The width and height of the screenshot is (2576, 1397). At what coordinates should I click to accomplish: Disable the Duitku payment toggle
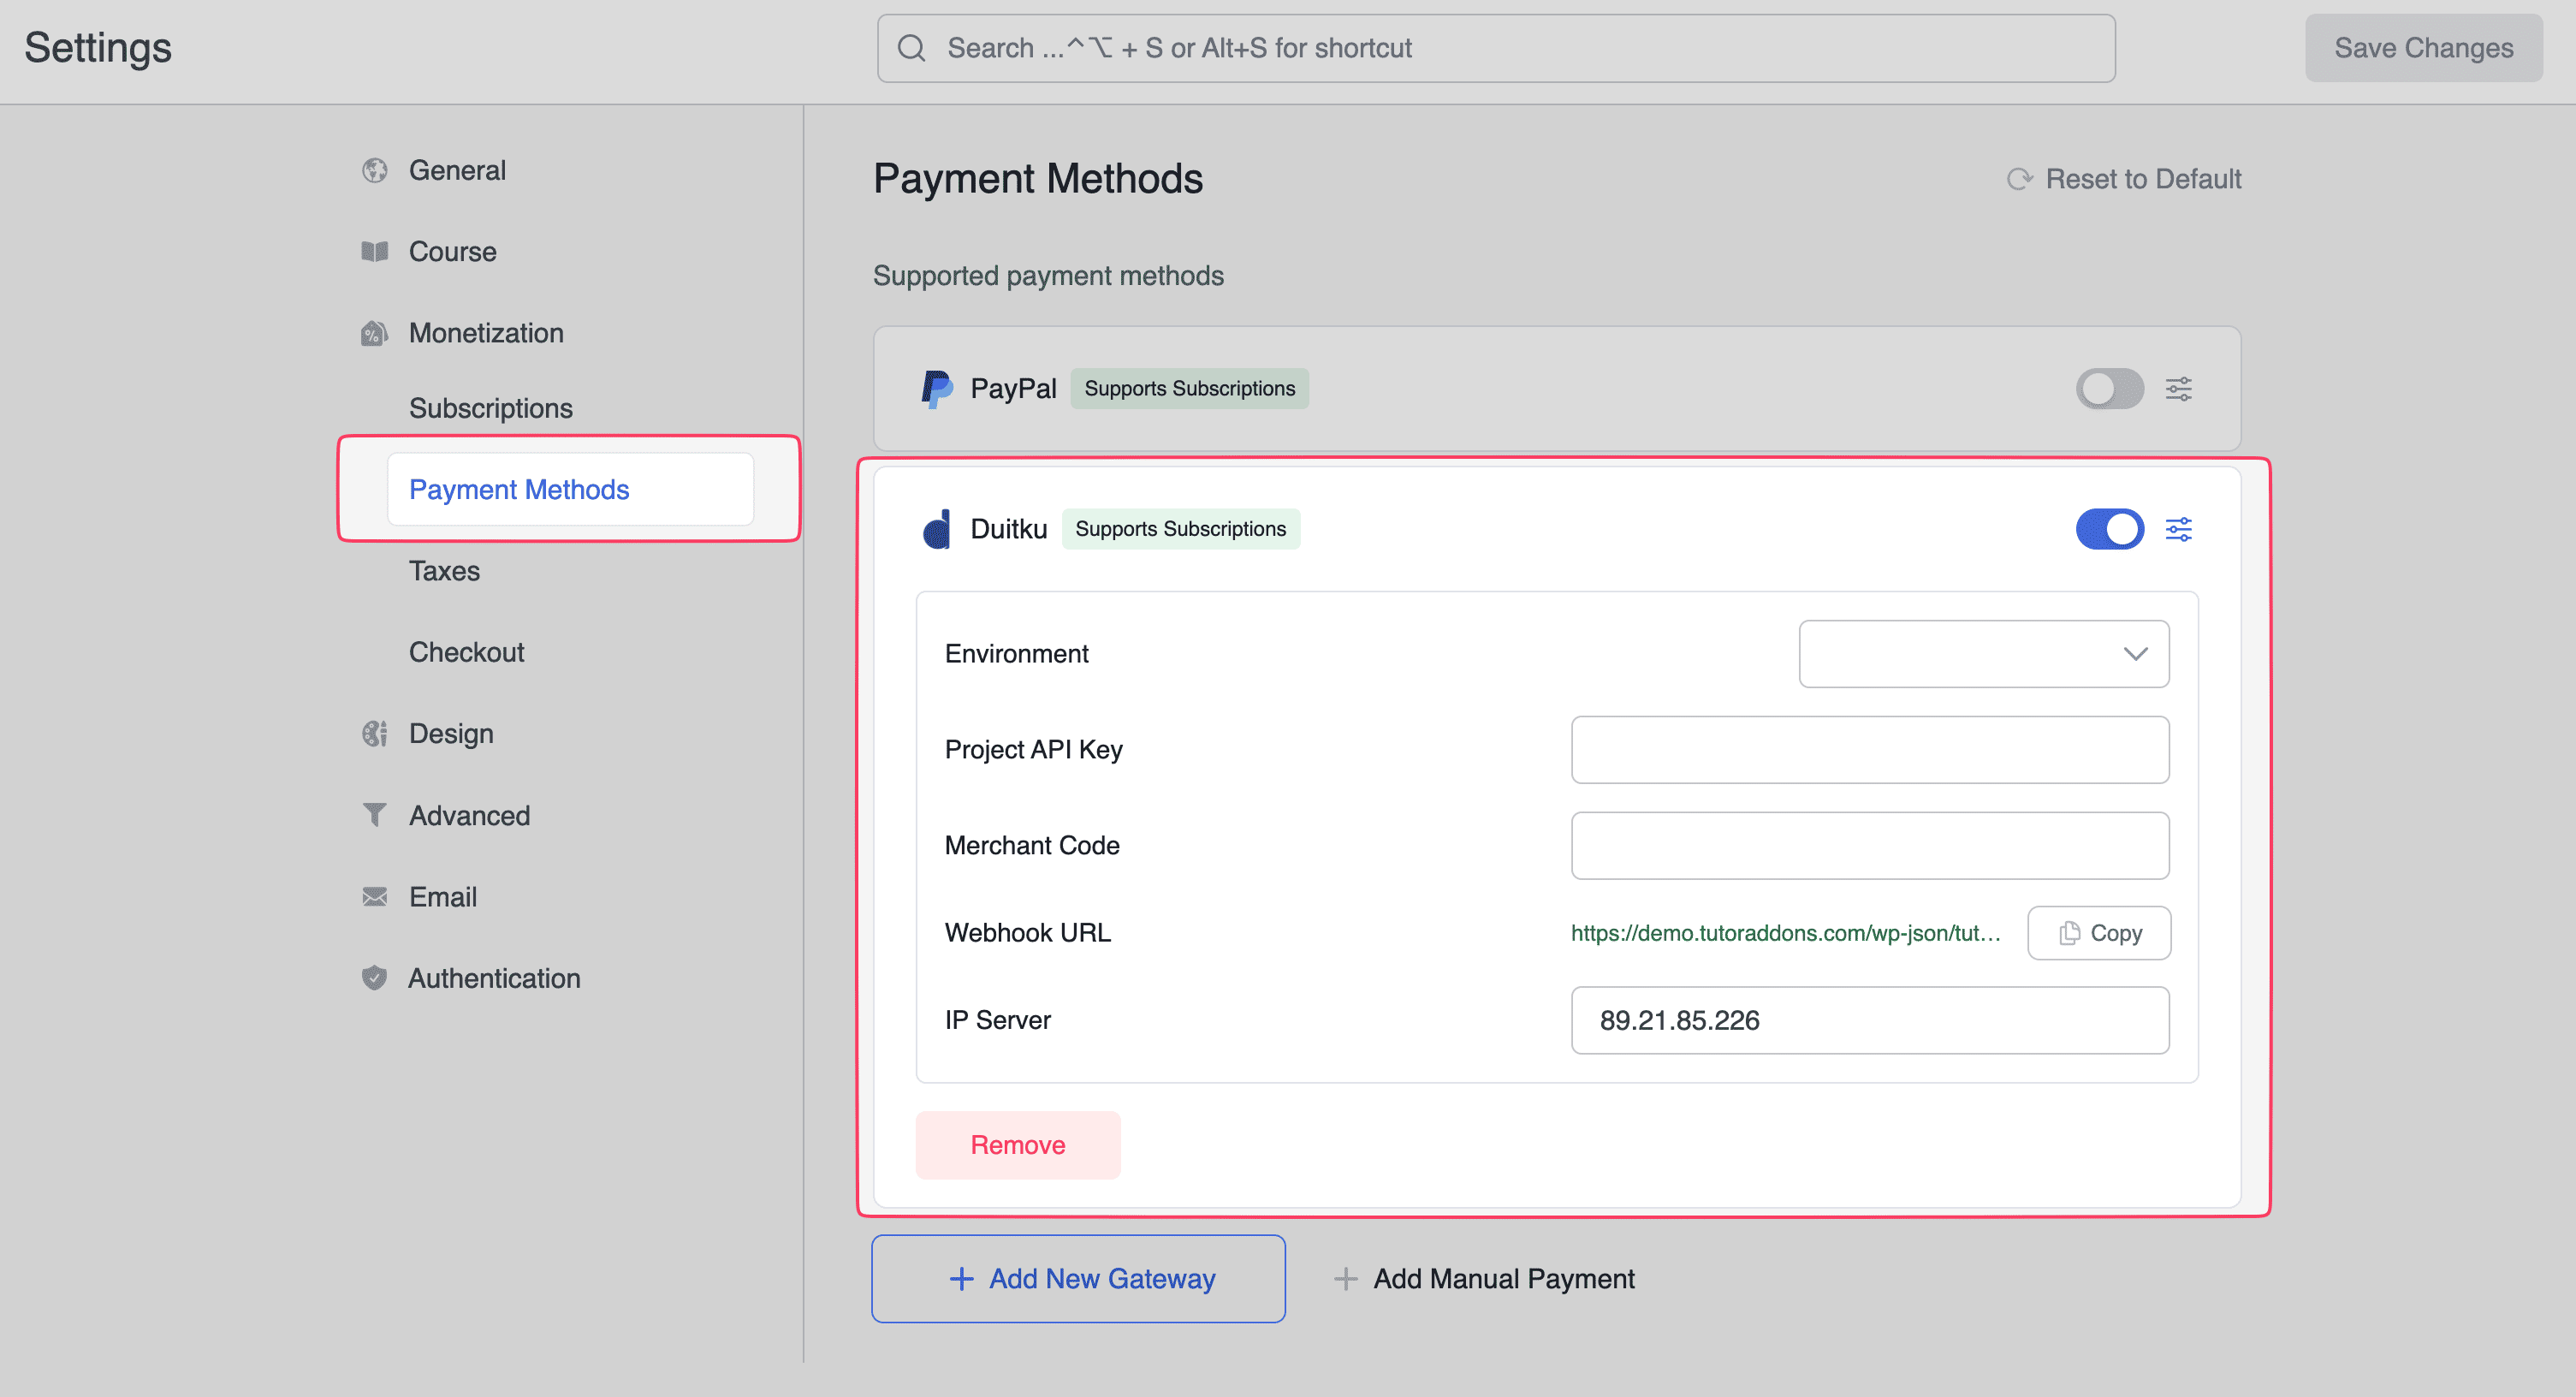click(2109, 529)
